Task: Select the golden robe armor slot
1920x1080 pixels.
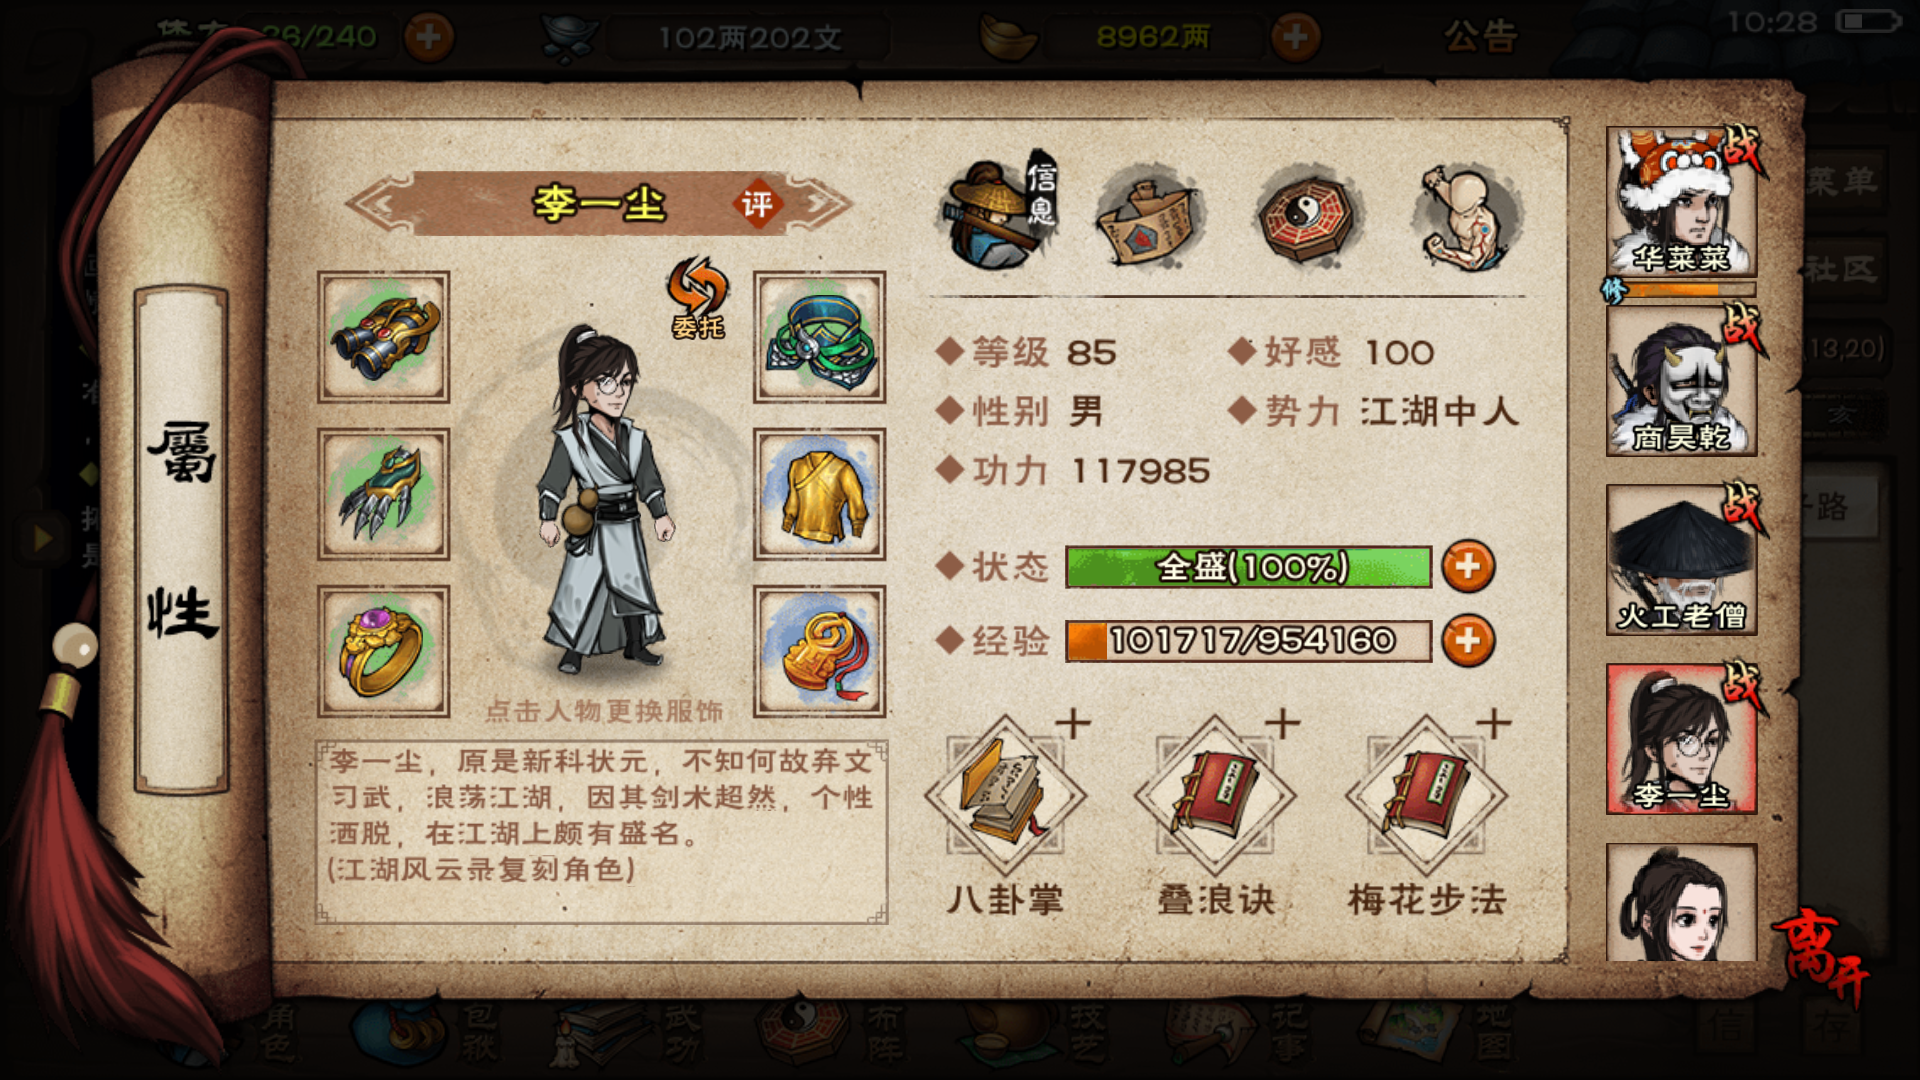Action: pyautogui.click(x=819, y=494)
